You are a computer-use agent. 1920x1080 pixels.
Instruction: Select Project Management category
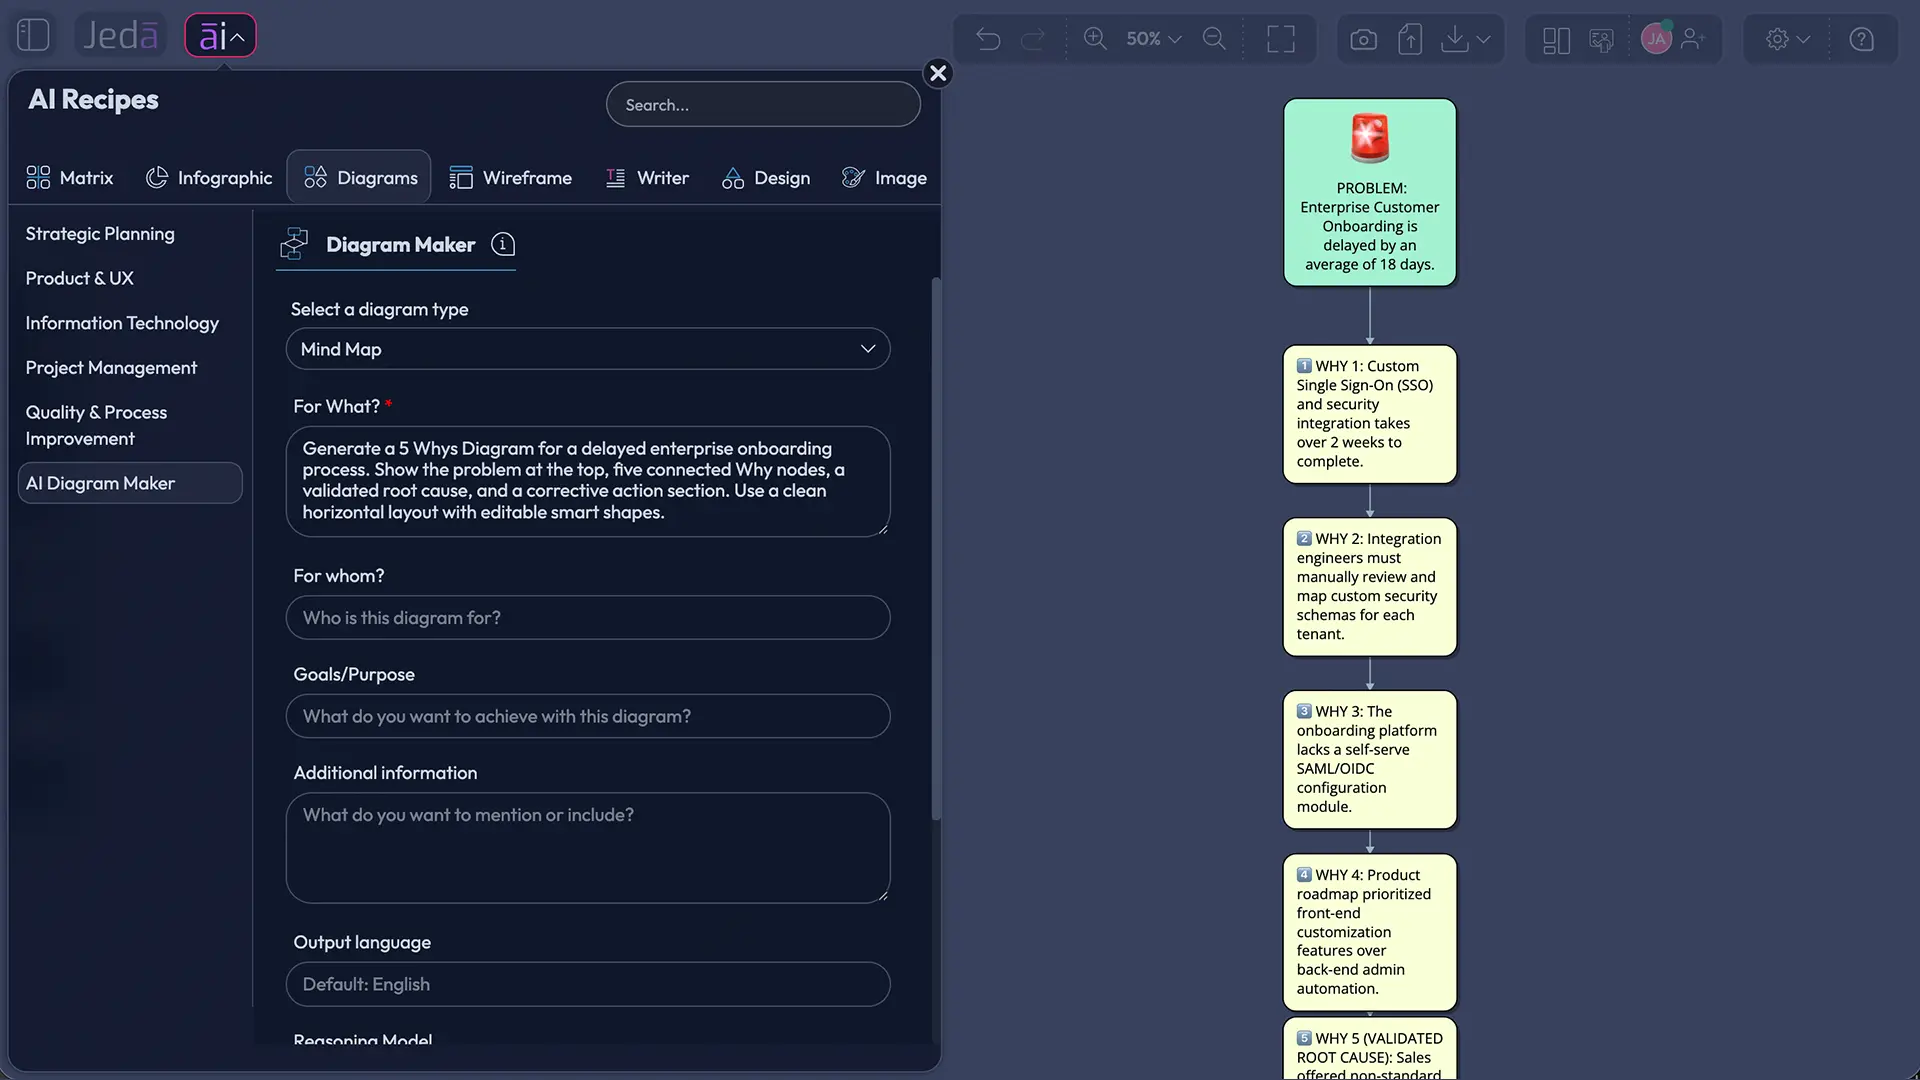point(111,367)
